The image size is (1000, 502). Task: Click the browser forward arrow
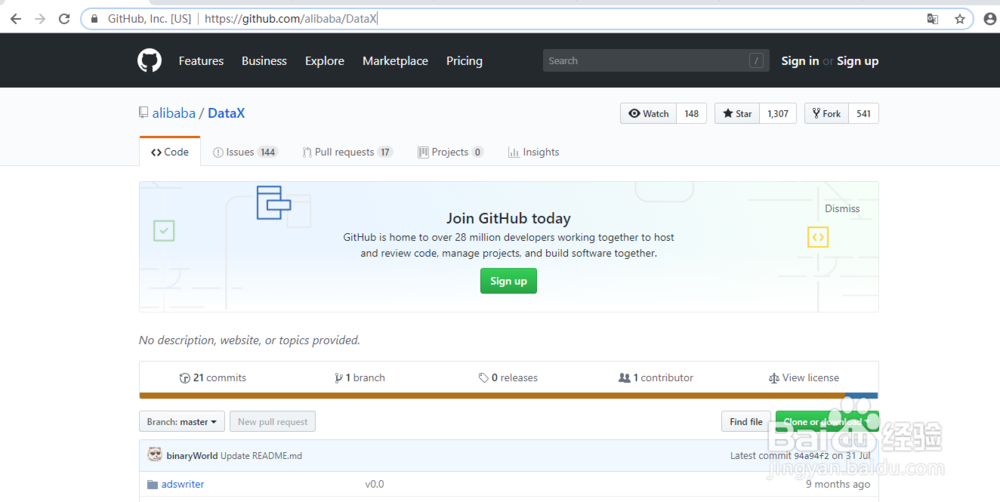40,19
